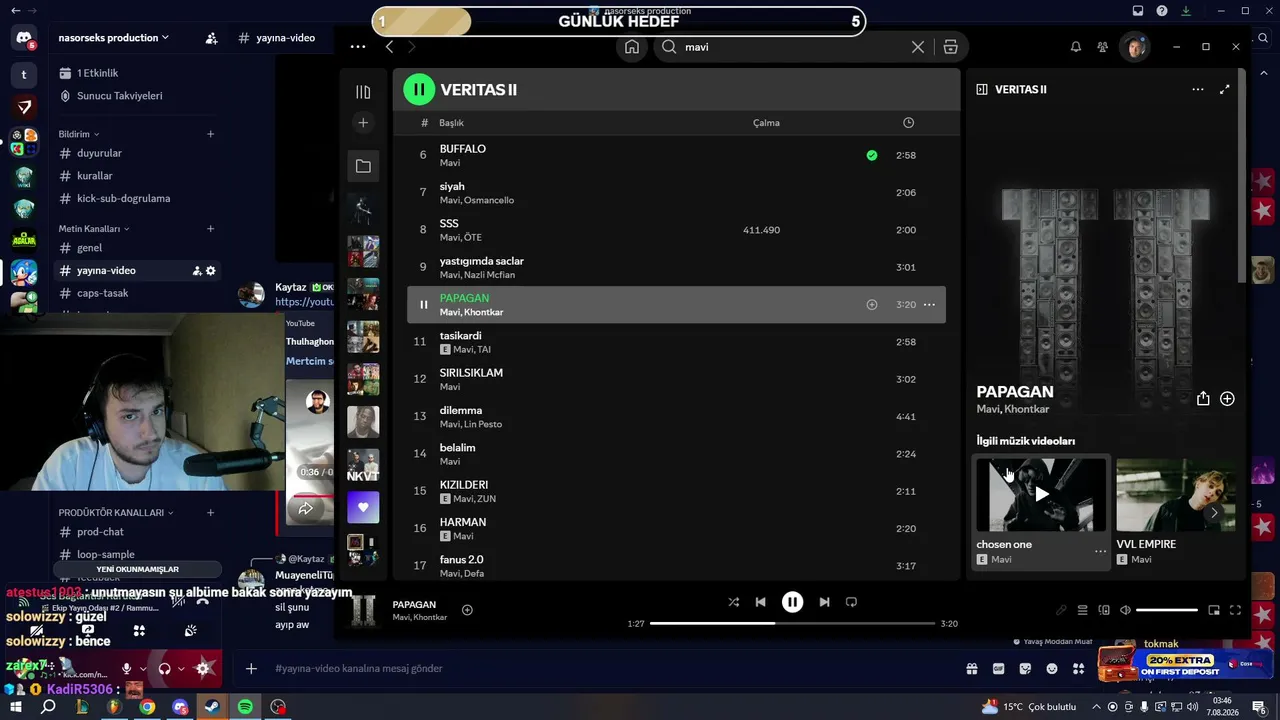Collapse PRODÜKTÖR KANALLARI category
This screenshot has width=1280, height=720.
(116, 513)
